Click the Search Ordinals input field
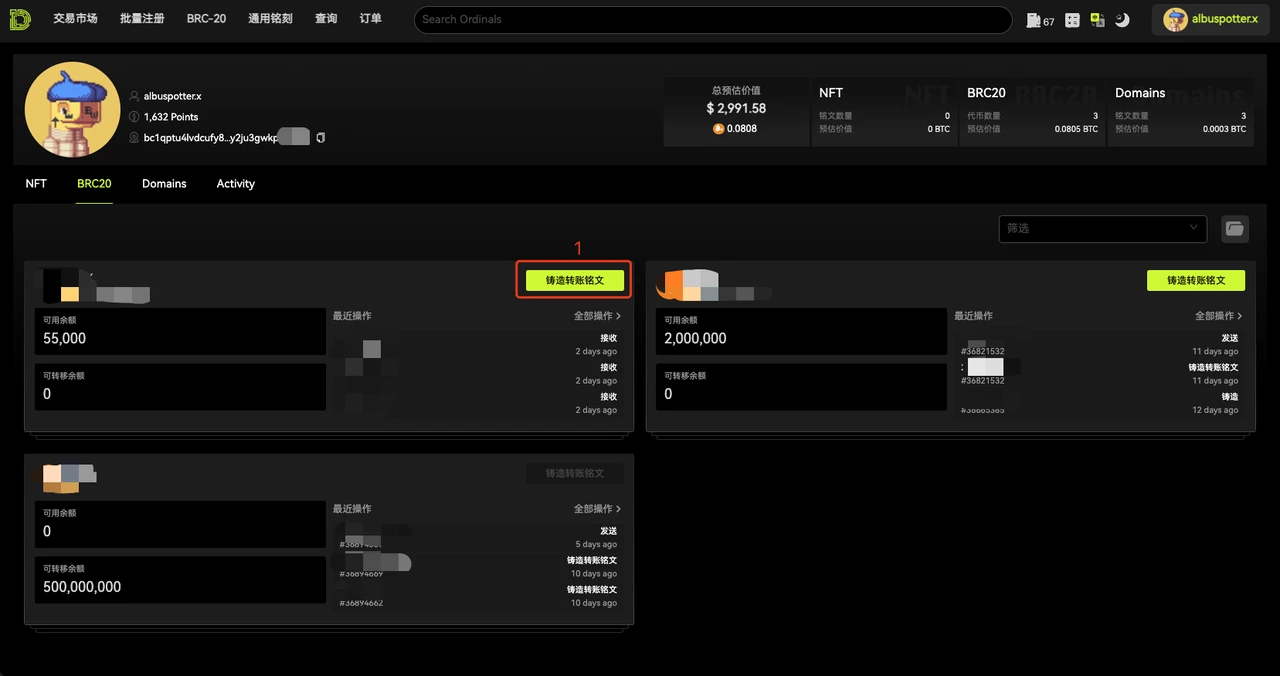1280x676 pixels. click(712, 20)
